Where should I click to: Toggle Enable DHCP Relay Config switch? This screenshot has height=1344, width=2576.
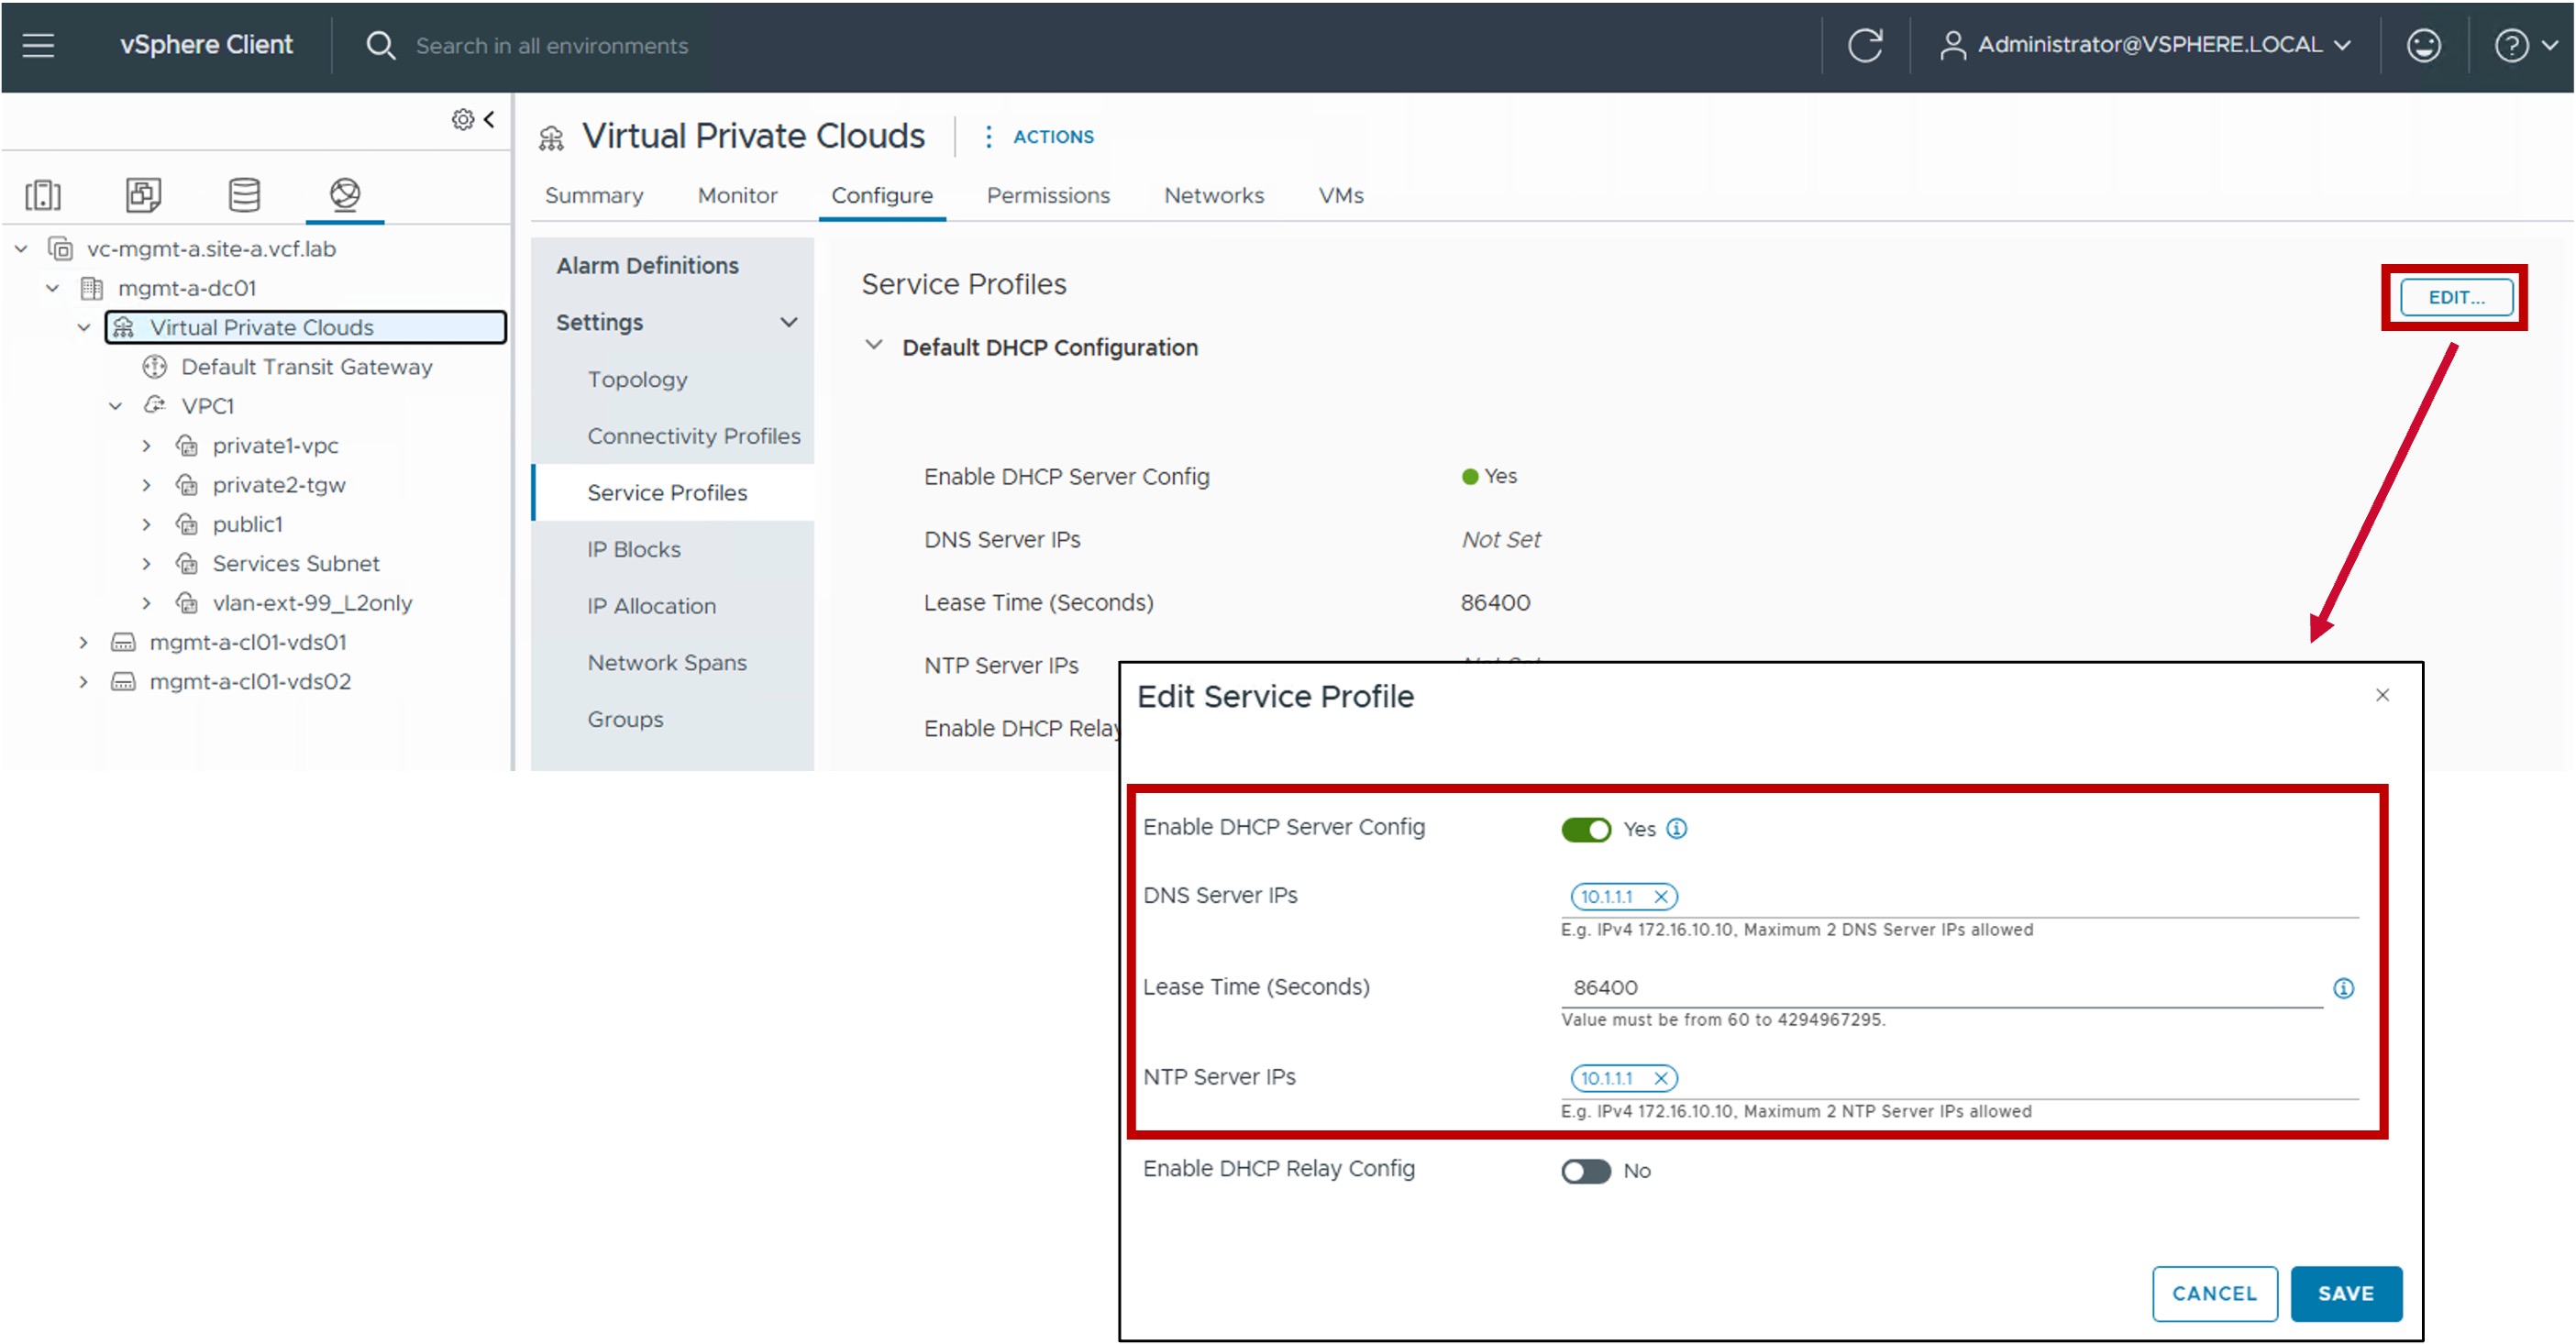point(1586,1171)
